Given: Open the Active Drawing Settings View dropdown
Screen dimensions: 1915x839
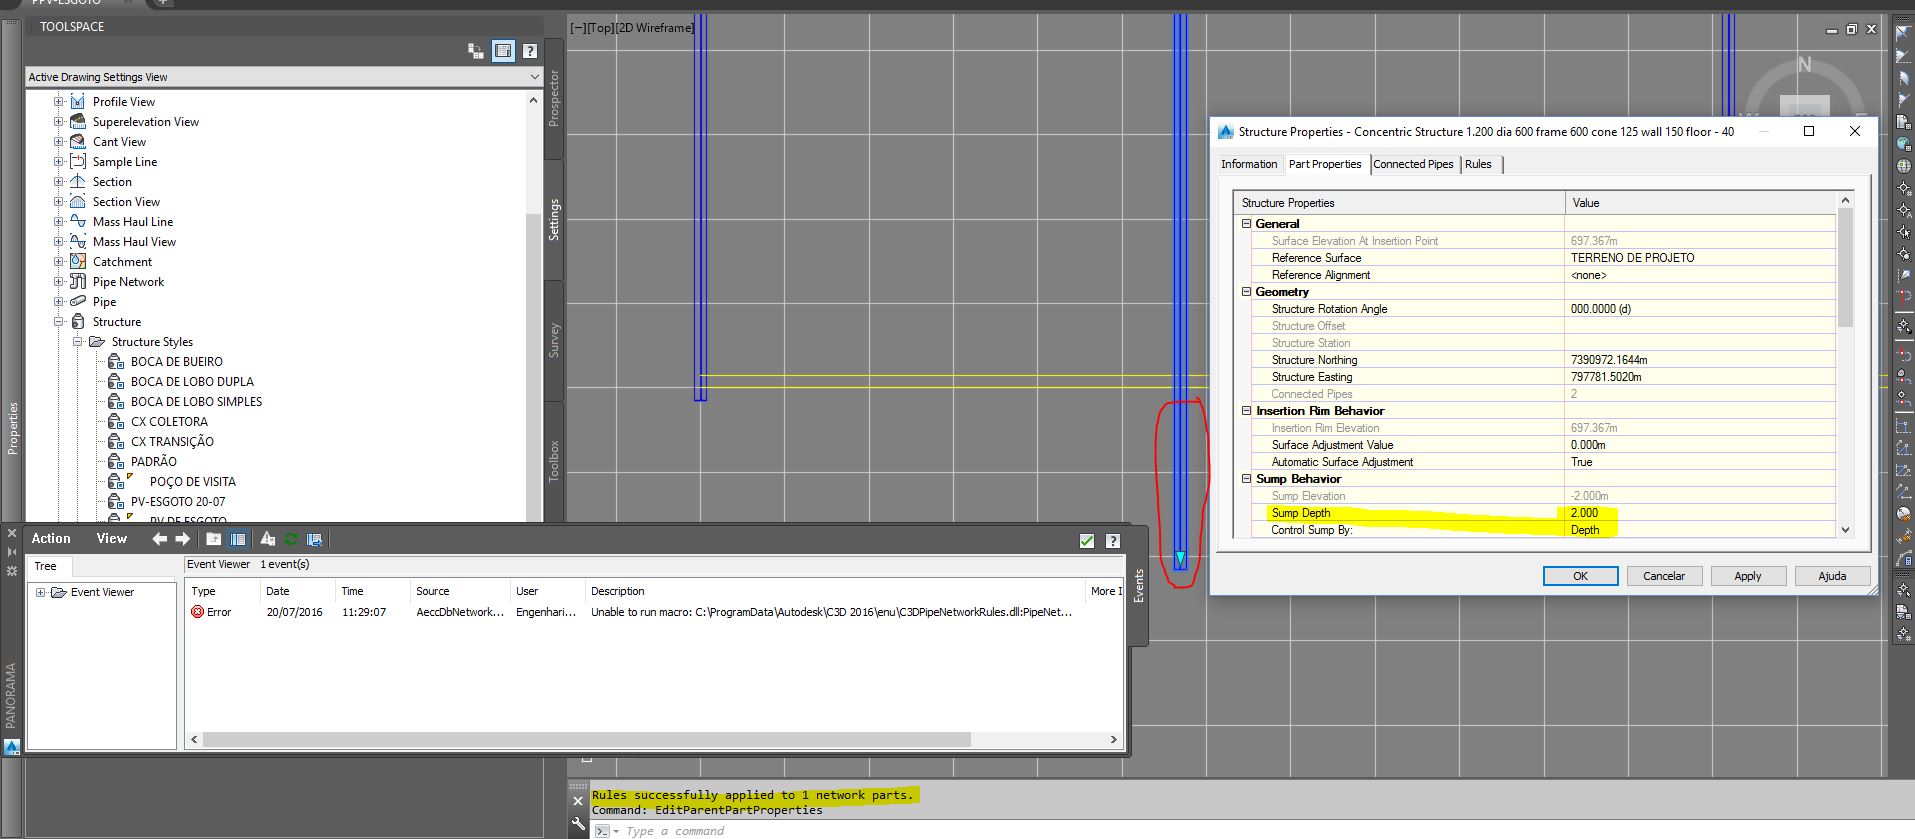Looking at the screenshot, I should pyautogui.click(x=284, y=77).
